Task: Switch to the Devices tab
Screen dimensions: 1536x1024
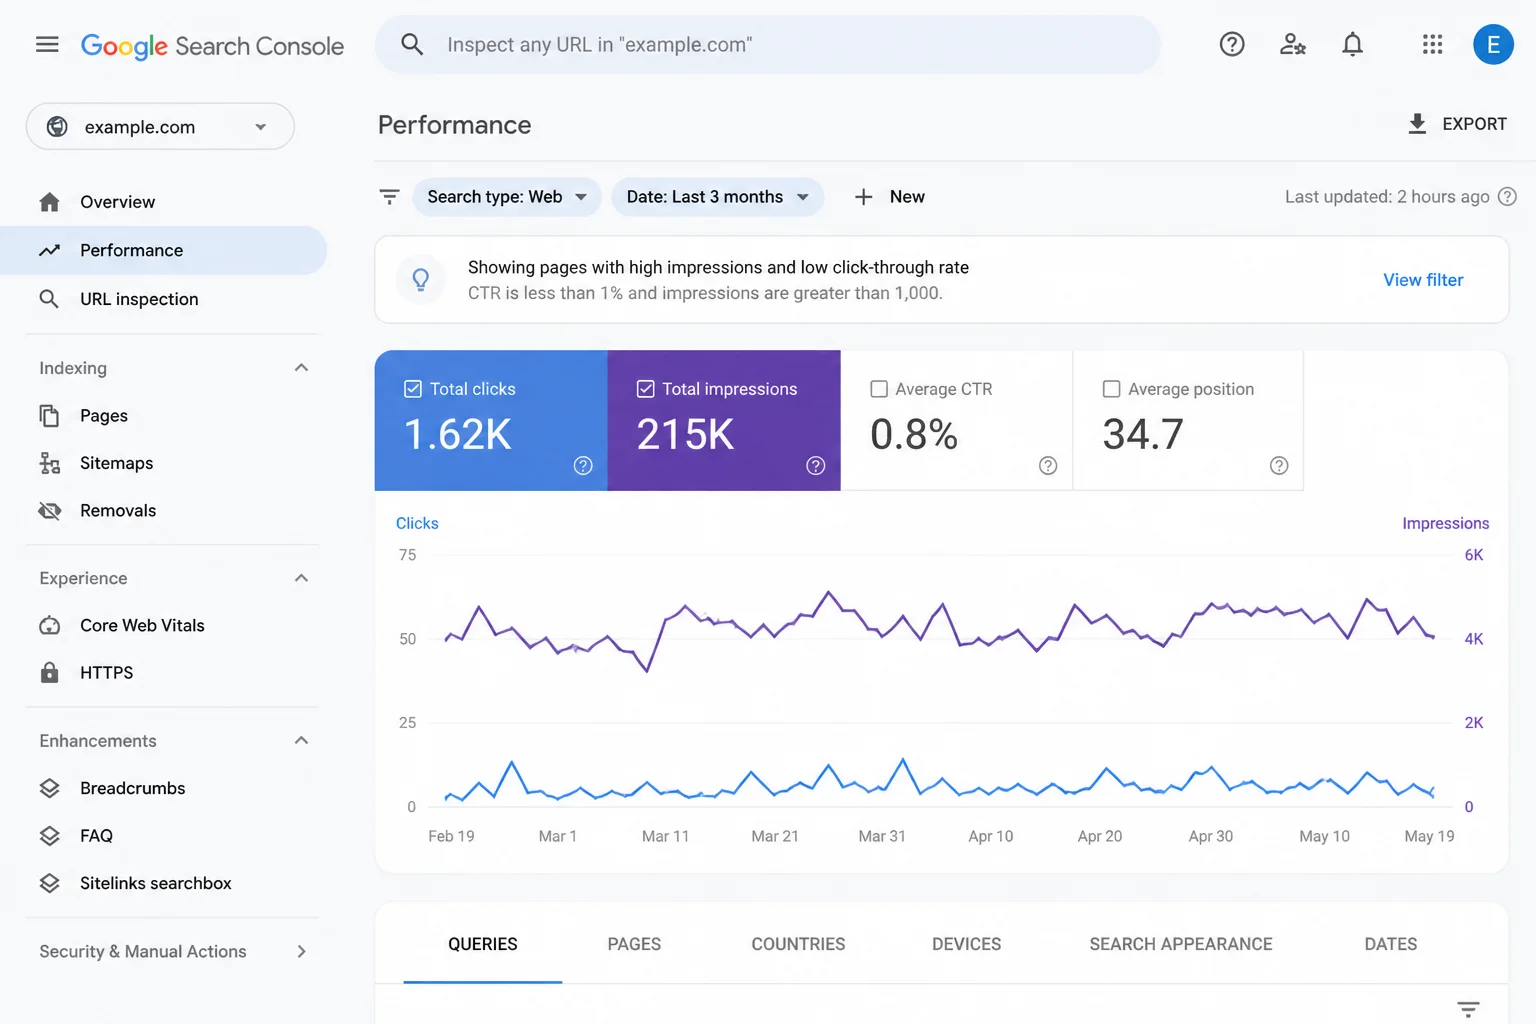Action: (x=966, y=944)
